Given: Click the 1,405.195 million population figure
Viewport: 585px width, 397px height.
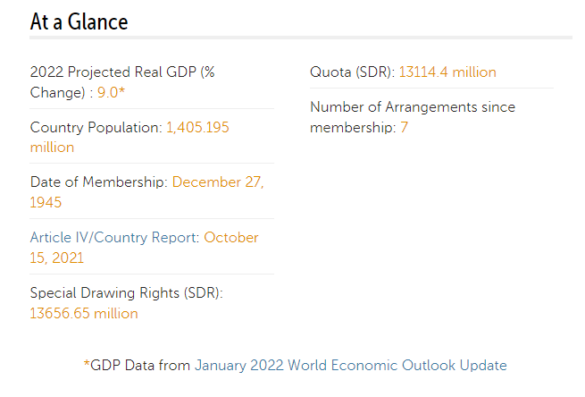Looking at the screenshot, I should [129, 137].
